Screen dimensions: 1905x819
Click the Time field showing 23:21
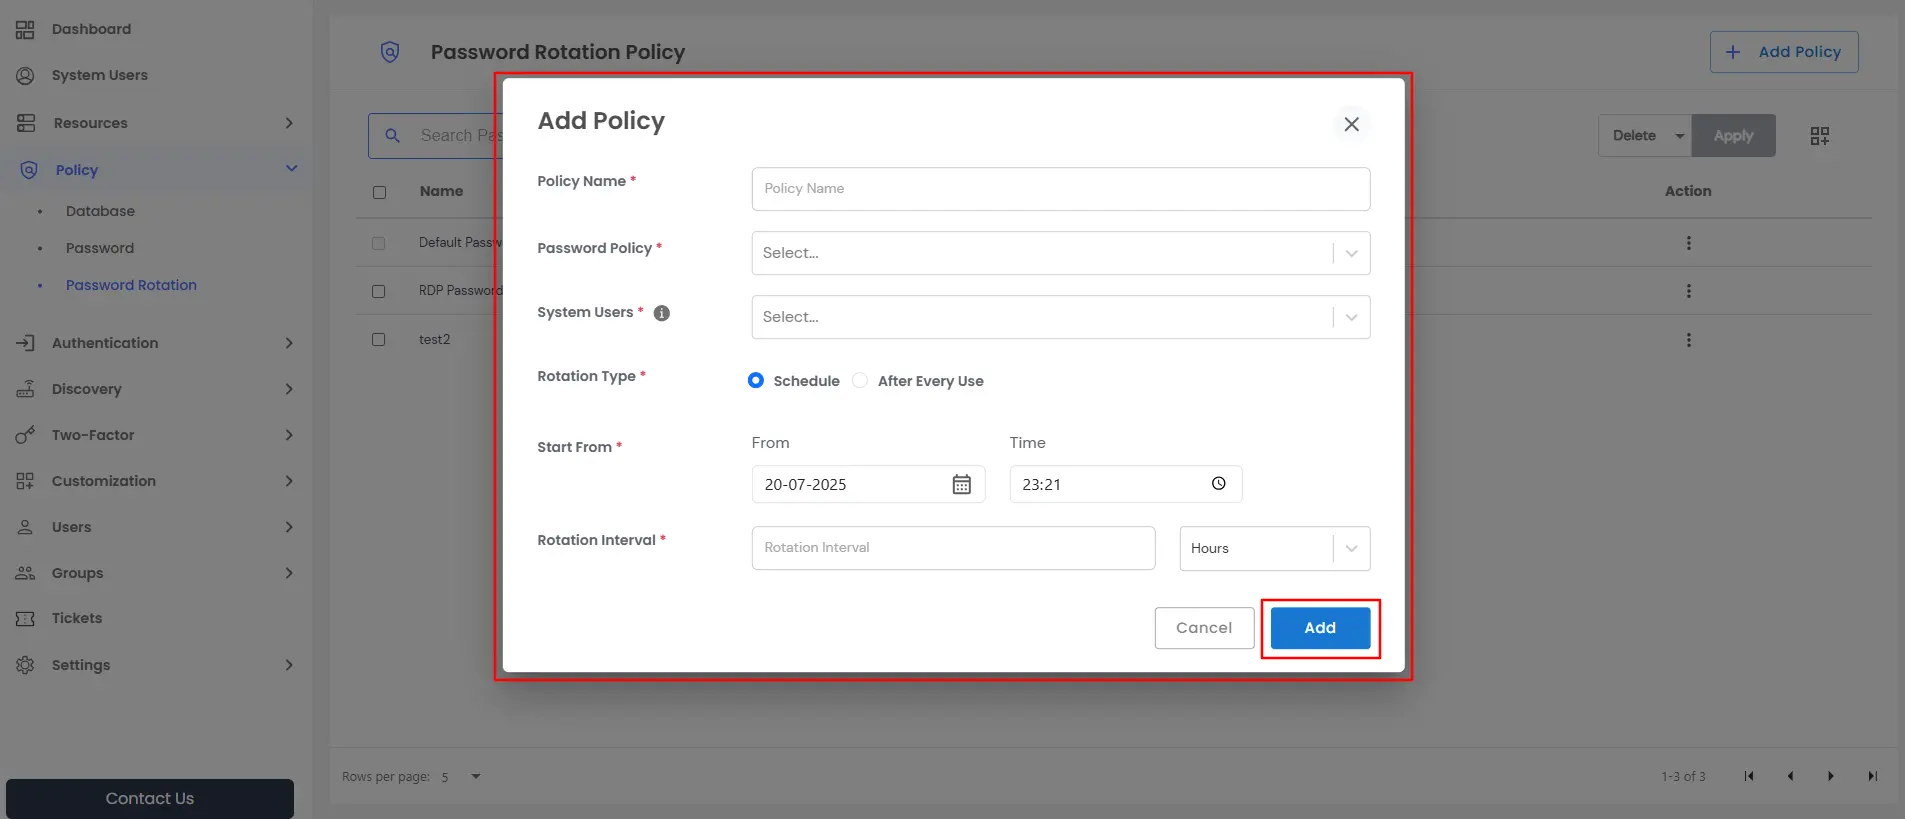(1126, 484)
